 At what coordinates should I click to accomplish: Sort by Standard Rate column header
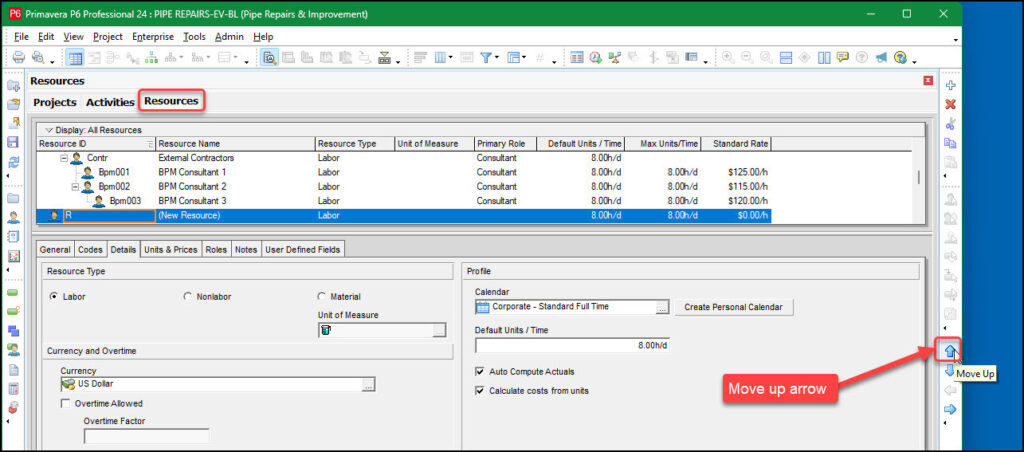pos(737,144)
